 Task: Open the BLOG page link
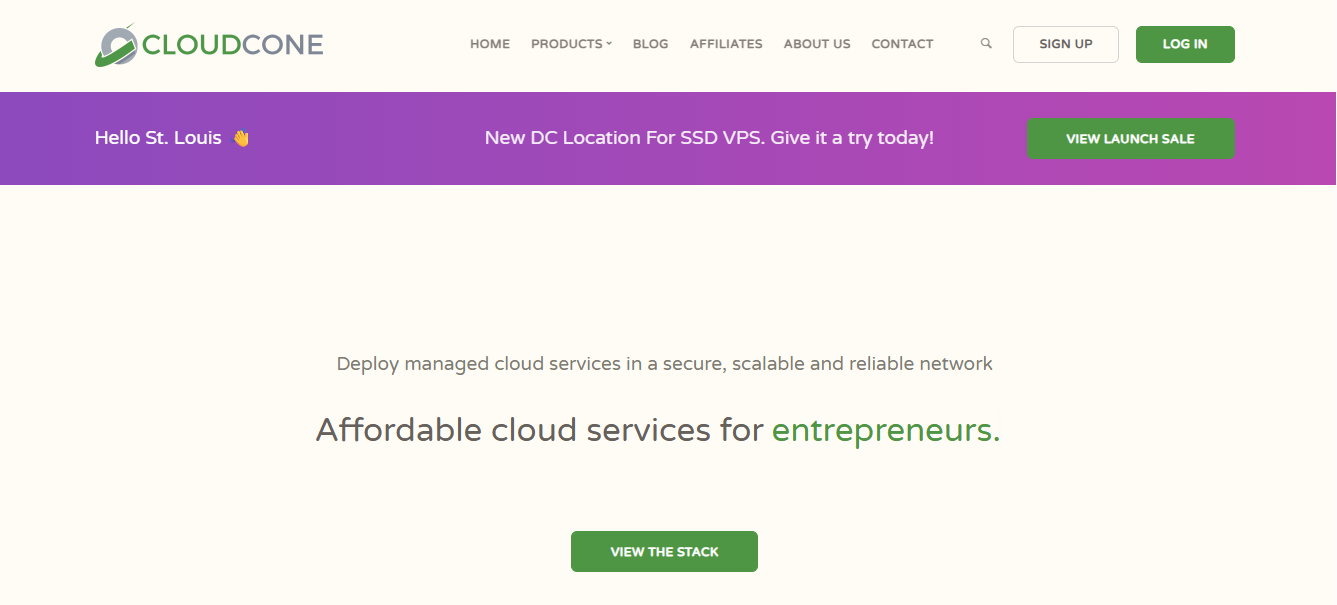[x=650, y=44]
